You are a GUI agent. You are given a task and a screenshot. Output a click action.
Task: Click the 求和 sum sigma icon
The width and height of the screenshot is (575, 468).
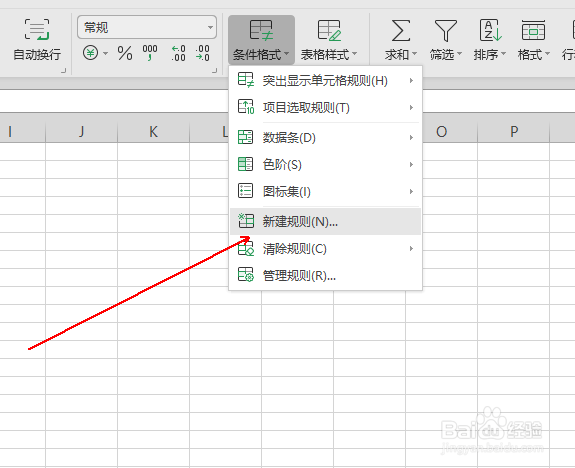tap(400, 30)
